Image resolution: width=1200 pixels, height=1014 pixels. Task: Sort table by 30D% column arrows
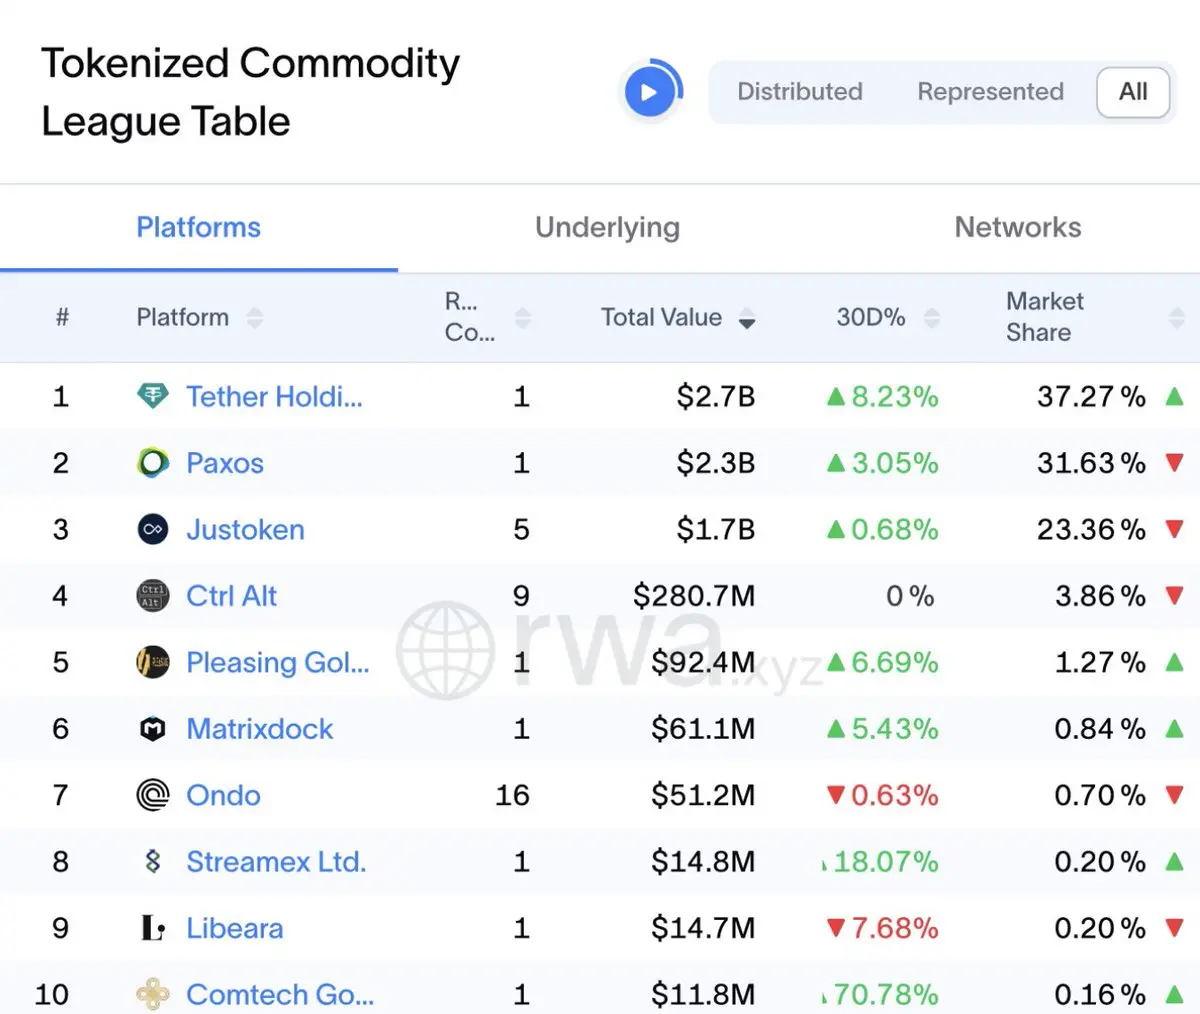(x=932, y=318)
